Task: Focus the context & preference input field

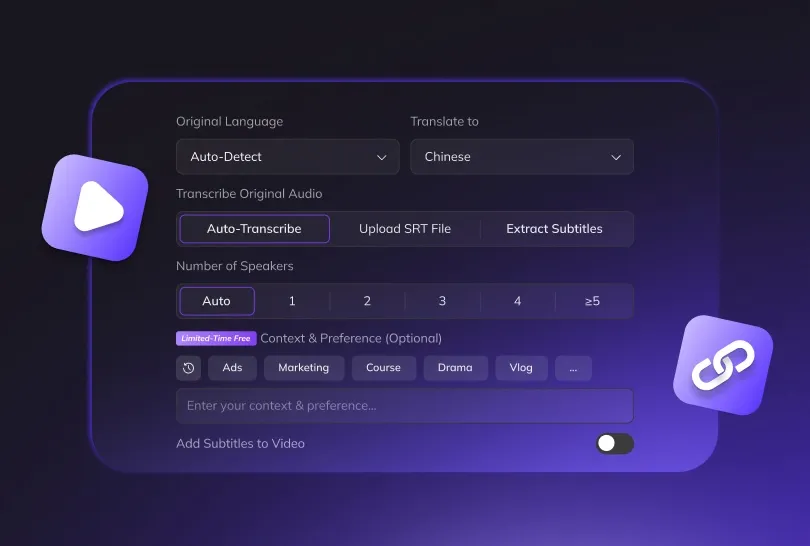Action: [x=405, y=406]
